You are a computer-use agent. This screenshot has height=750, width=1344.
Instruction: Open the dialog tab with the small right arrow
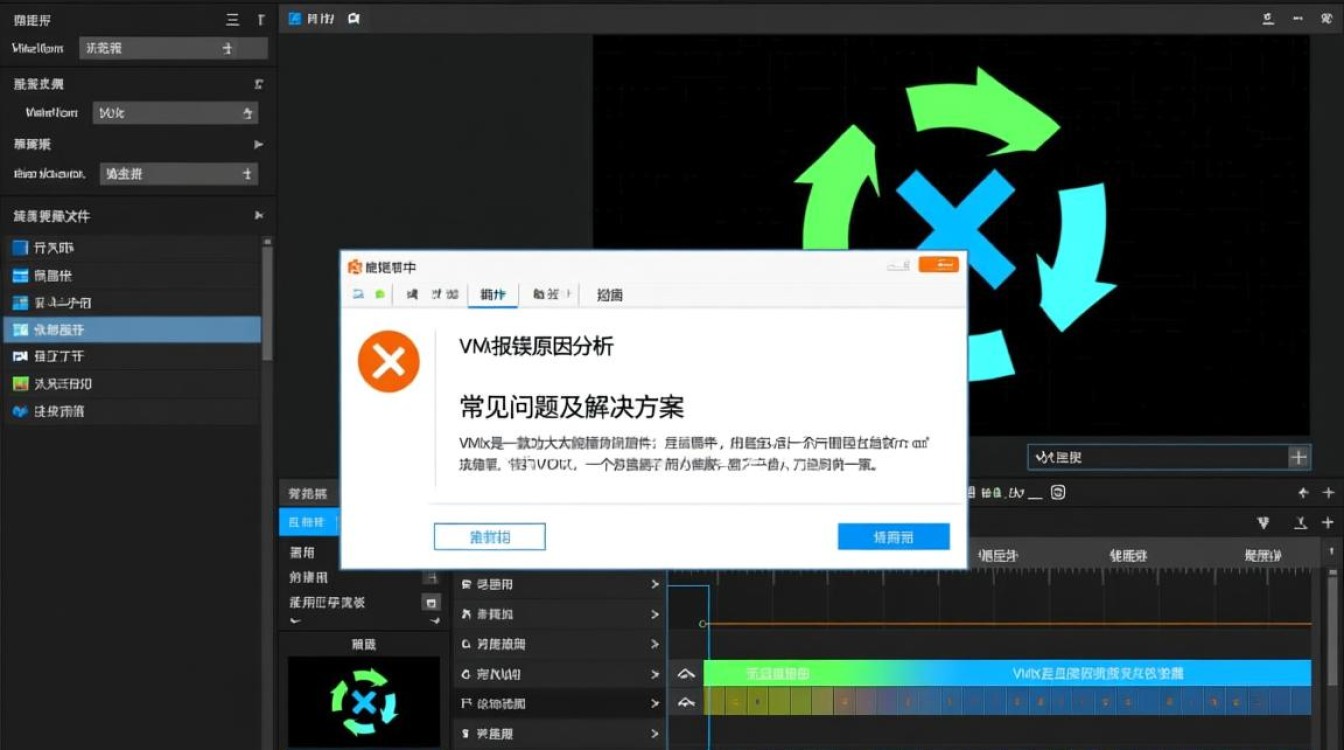(553, 294)
